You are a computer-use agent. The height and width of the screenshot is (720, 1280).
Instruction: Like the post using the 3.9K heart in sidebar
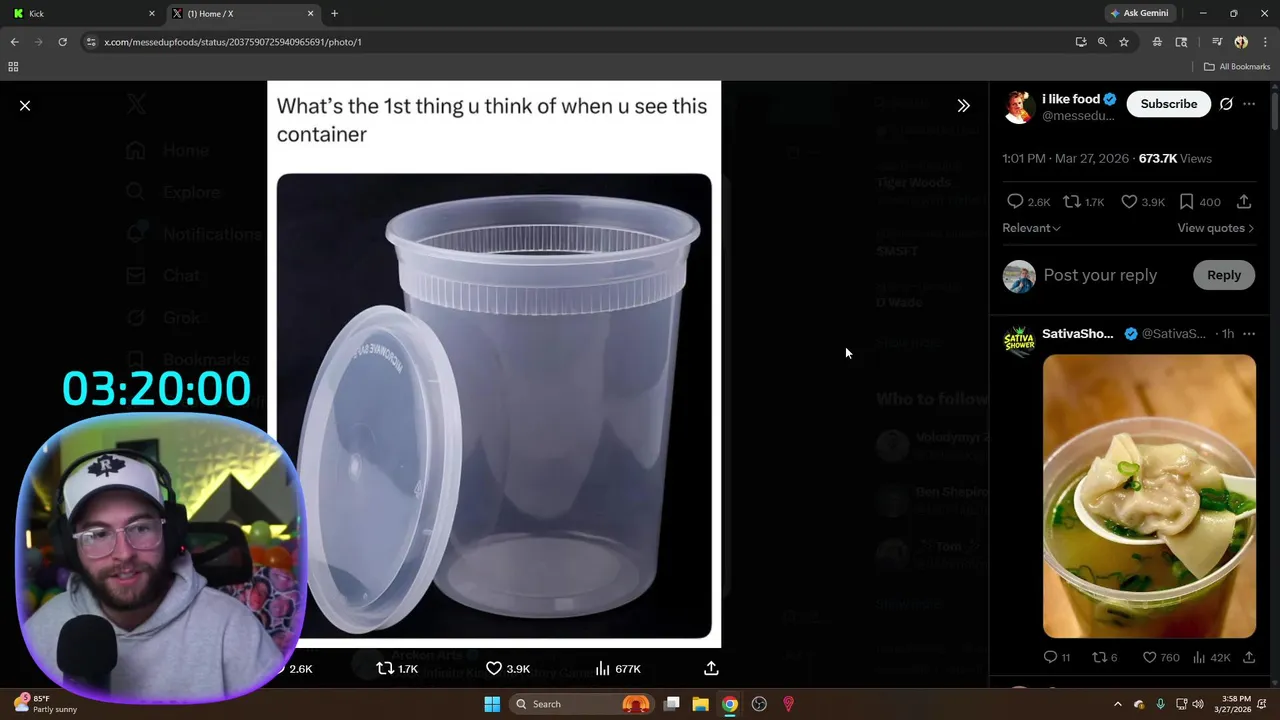point(1129,202)
